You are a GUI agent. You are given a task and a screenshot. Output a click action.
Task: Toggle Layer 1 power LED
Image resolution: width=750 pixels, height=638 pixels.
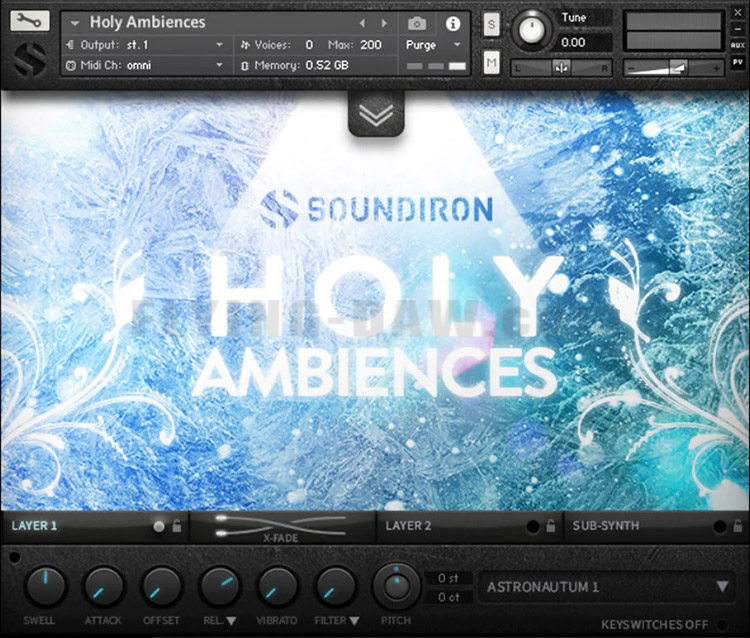159,527
